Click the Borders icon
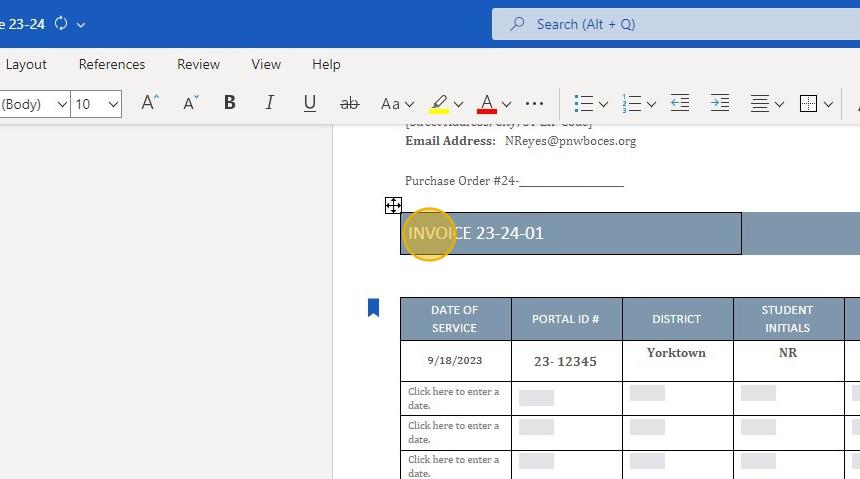The width and height of the screenshot is (860, 479). coord(808,103)
